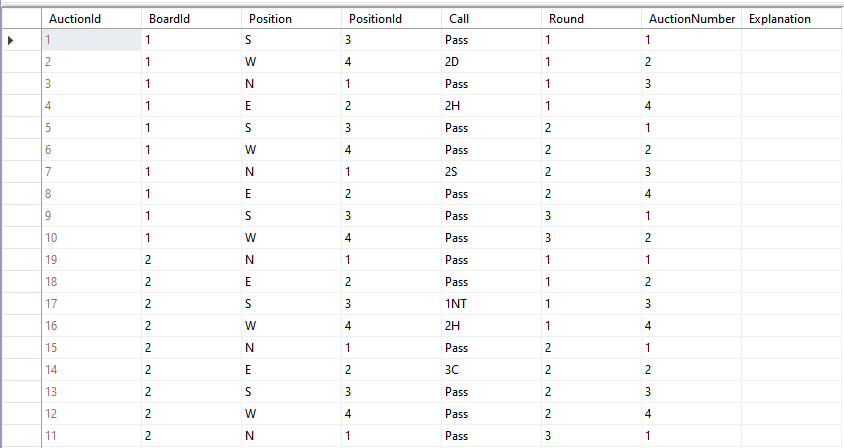The width and height of the screenshot is (844, 448).
Task: Click the Round column header
Action: [592, 19]
